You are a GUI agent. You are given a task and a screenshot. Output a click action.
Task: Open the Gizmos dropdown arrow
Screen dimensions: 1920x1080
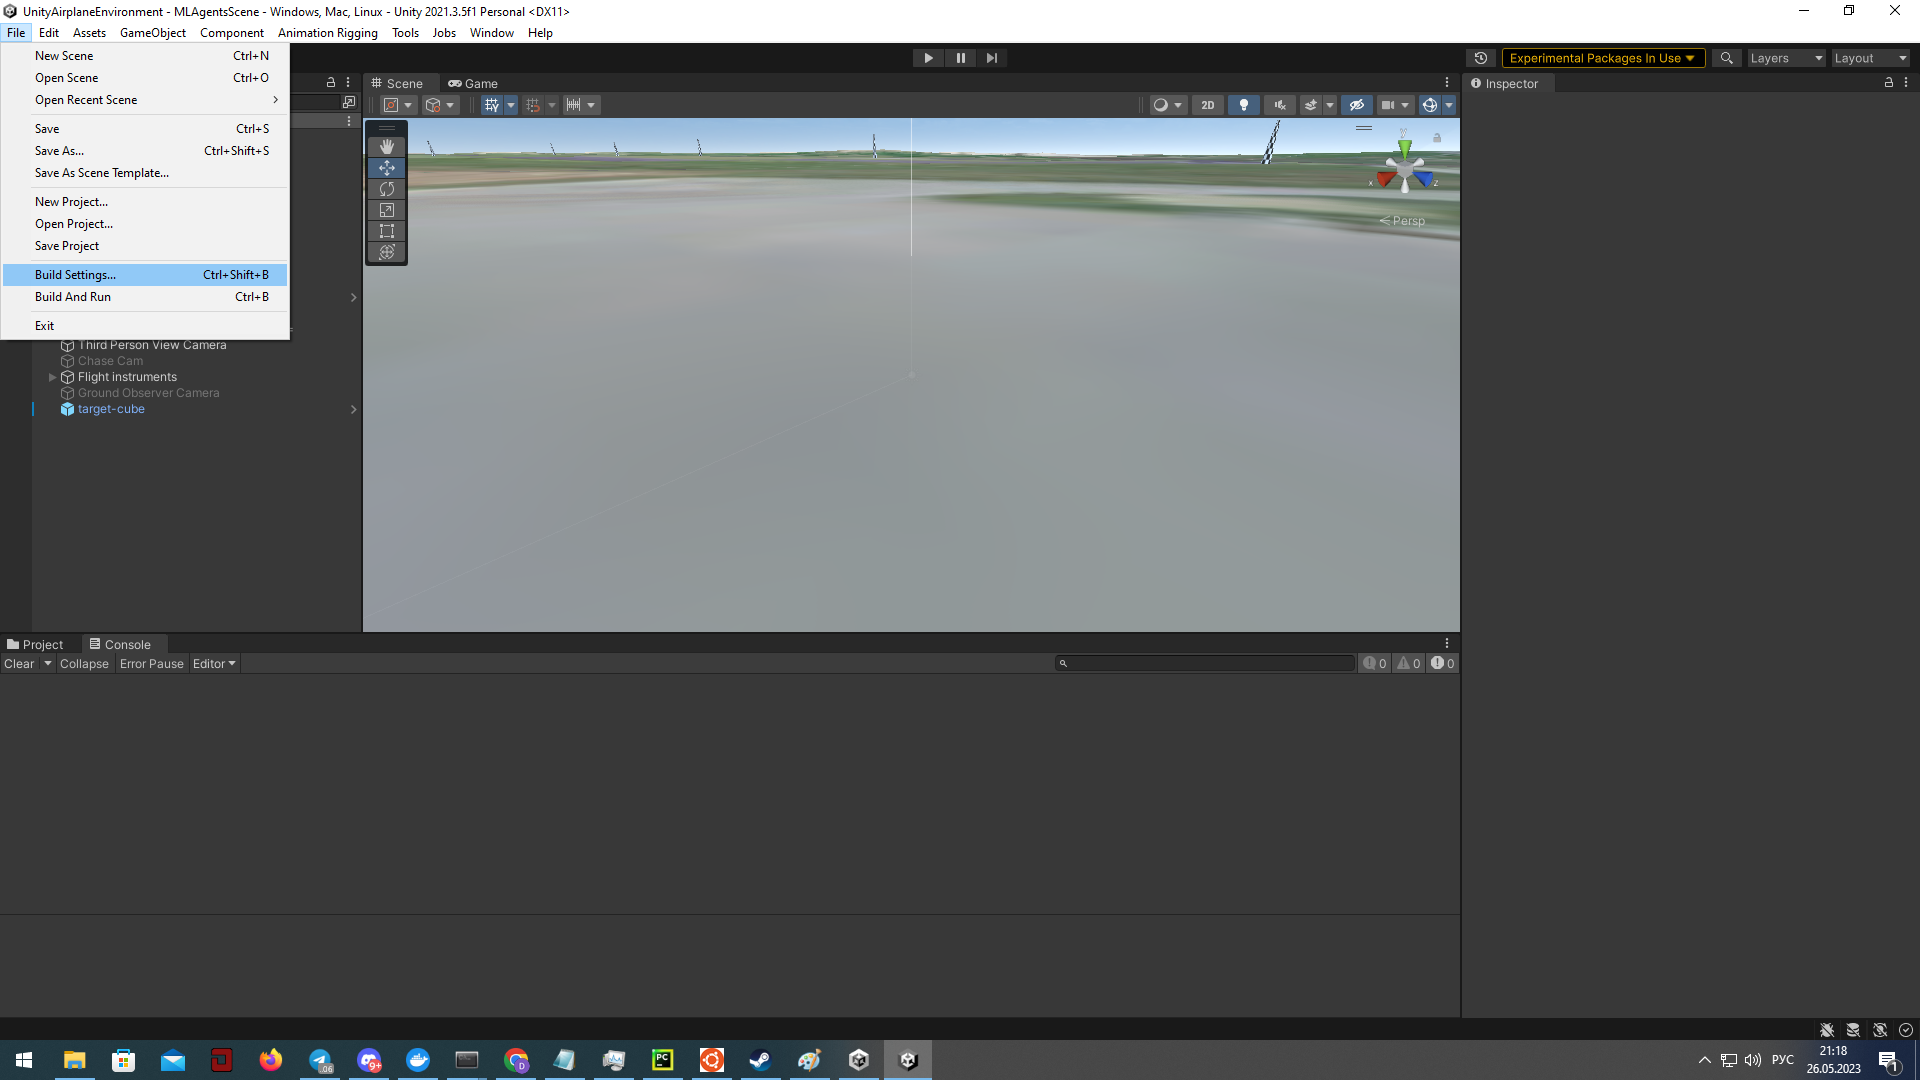tap(1449, 105)
